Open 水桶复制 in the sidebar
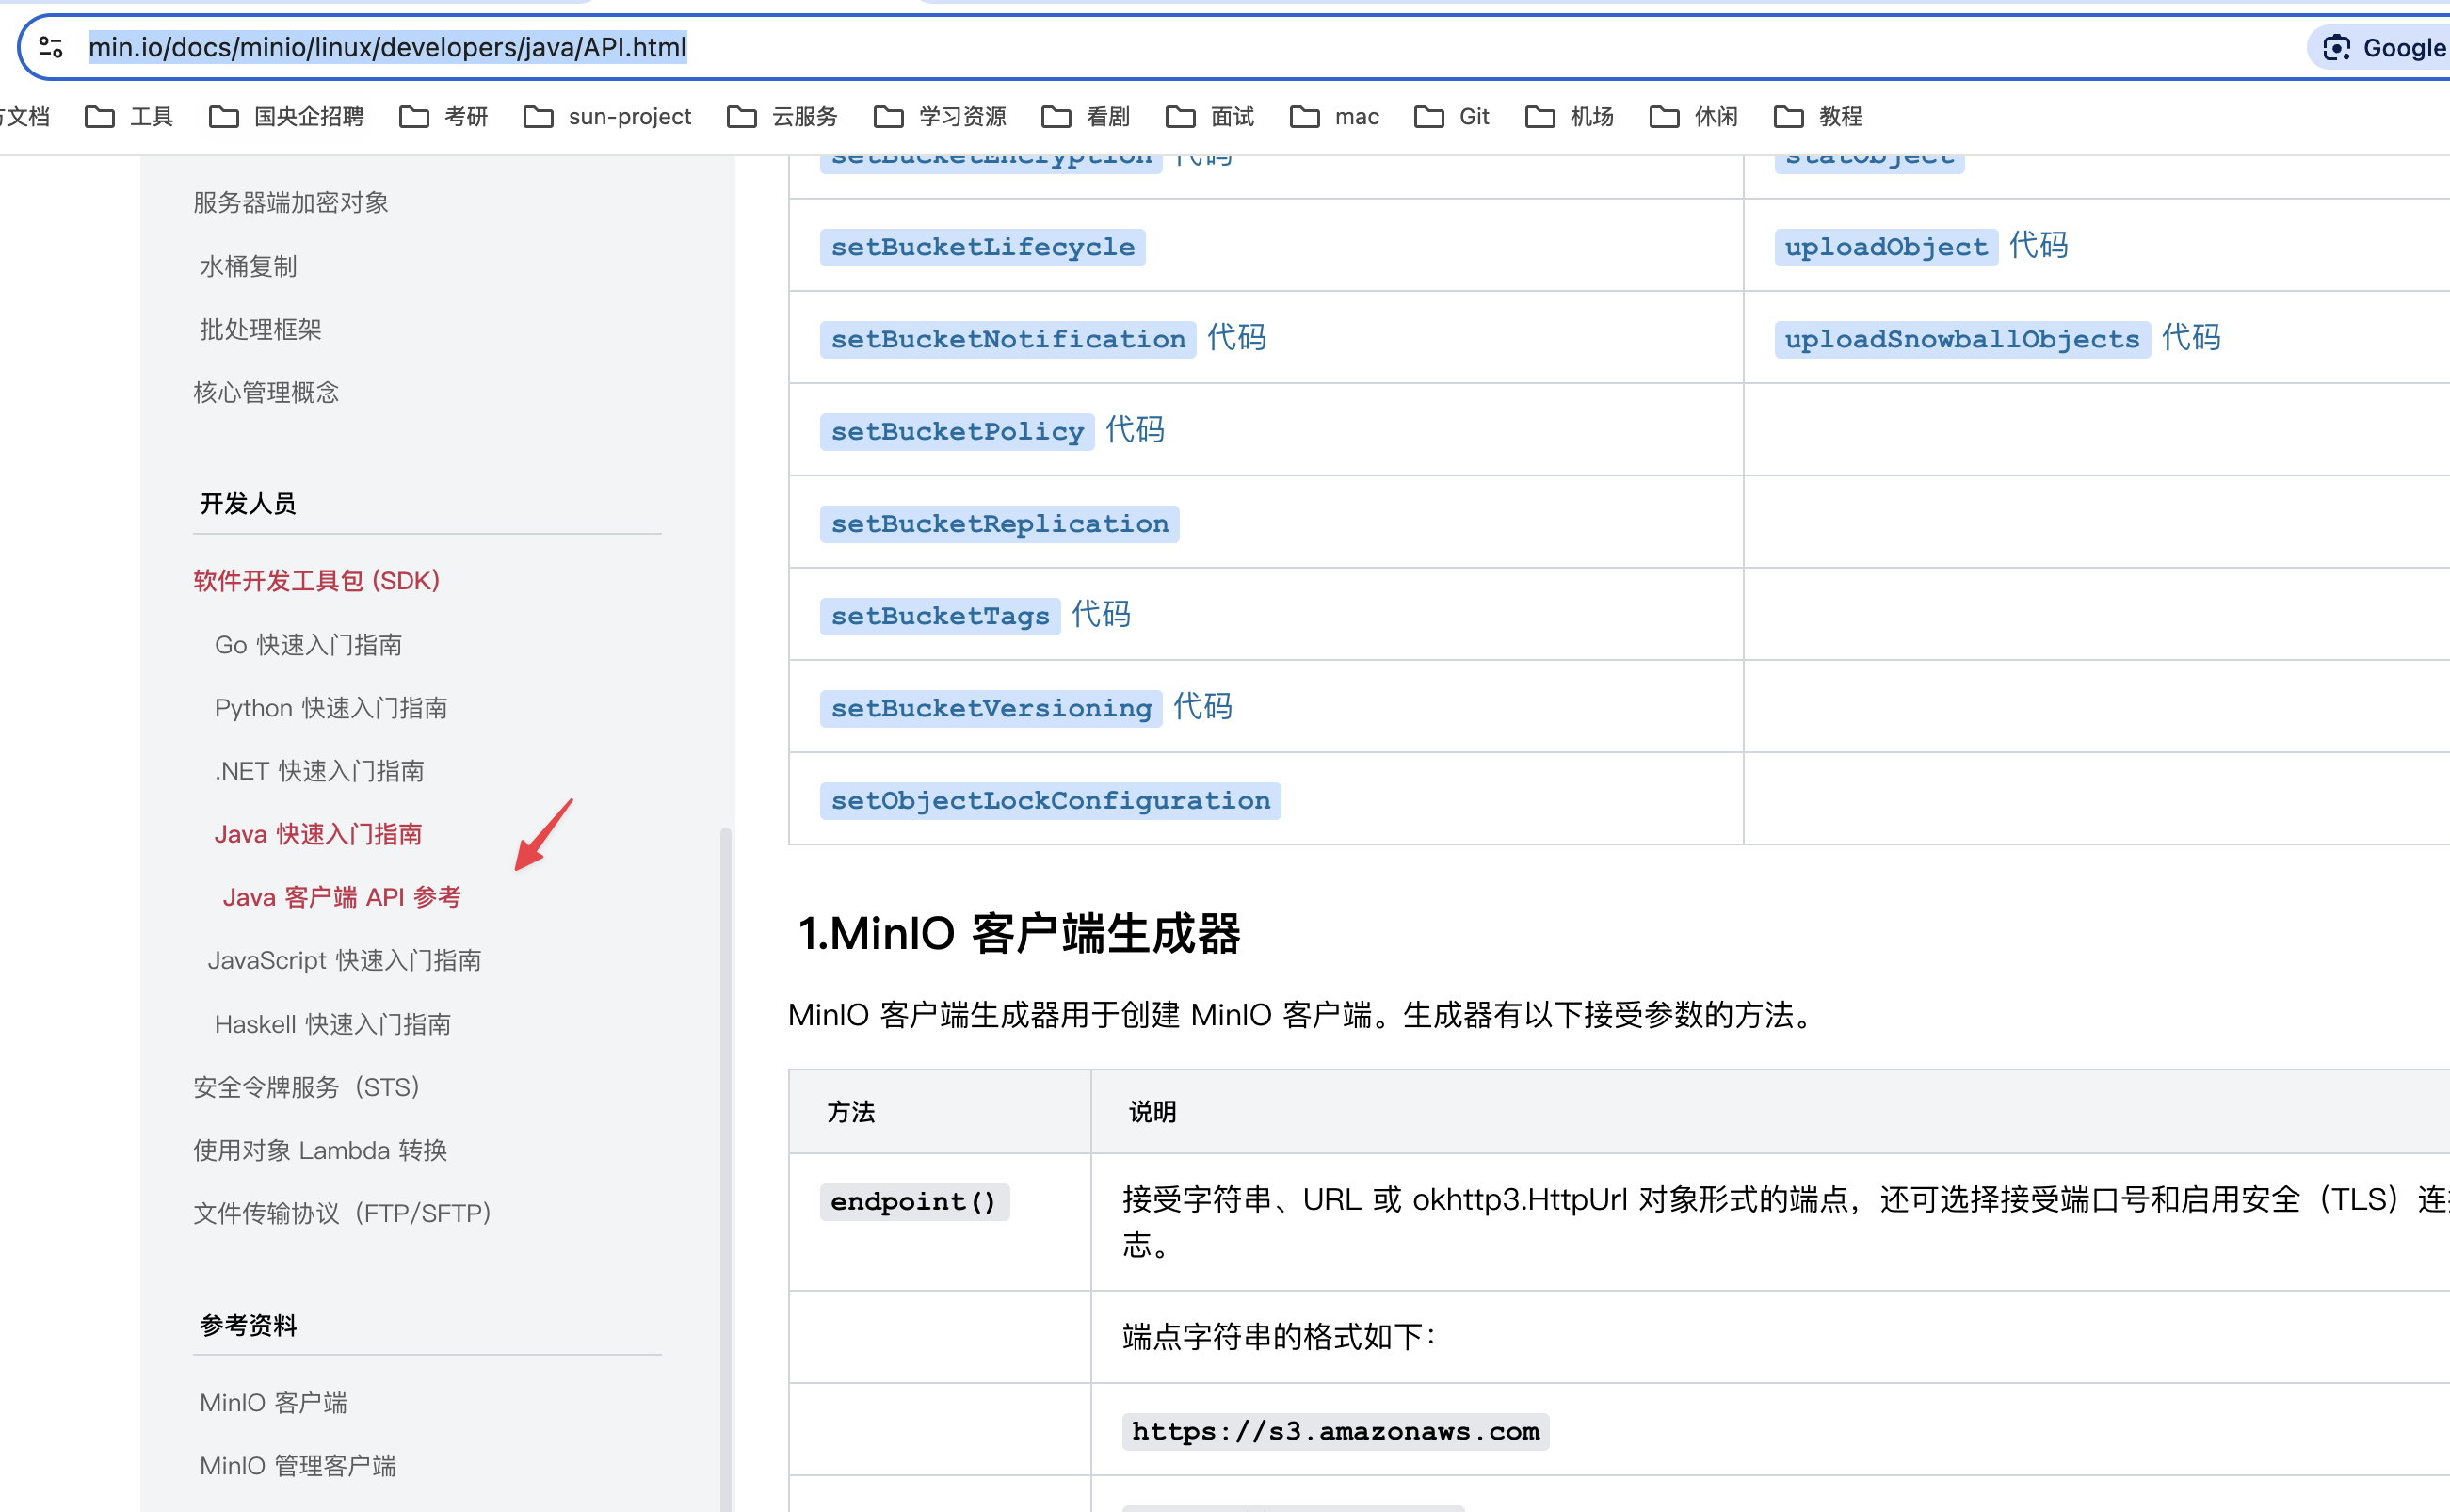Image resolution: width=2450 pixels, height=1512 pixels. coord(248,267)
